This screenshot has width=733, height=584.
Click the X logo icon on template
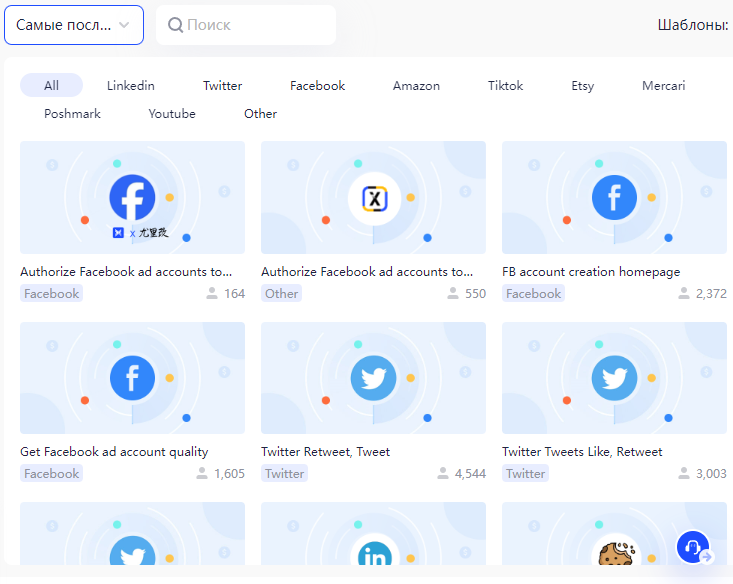(374, 199)
